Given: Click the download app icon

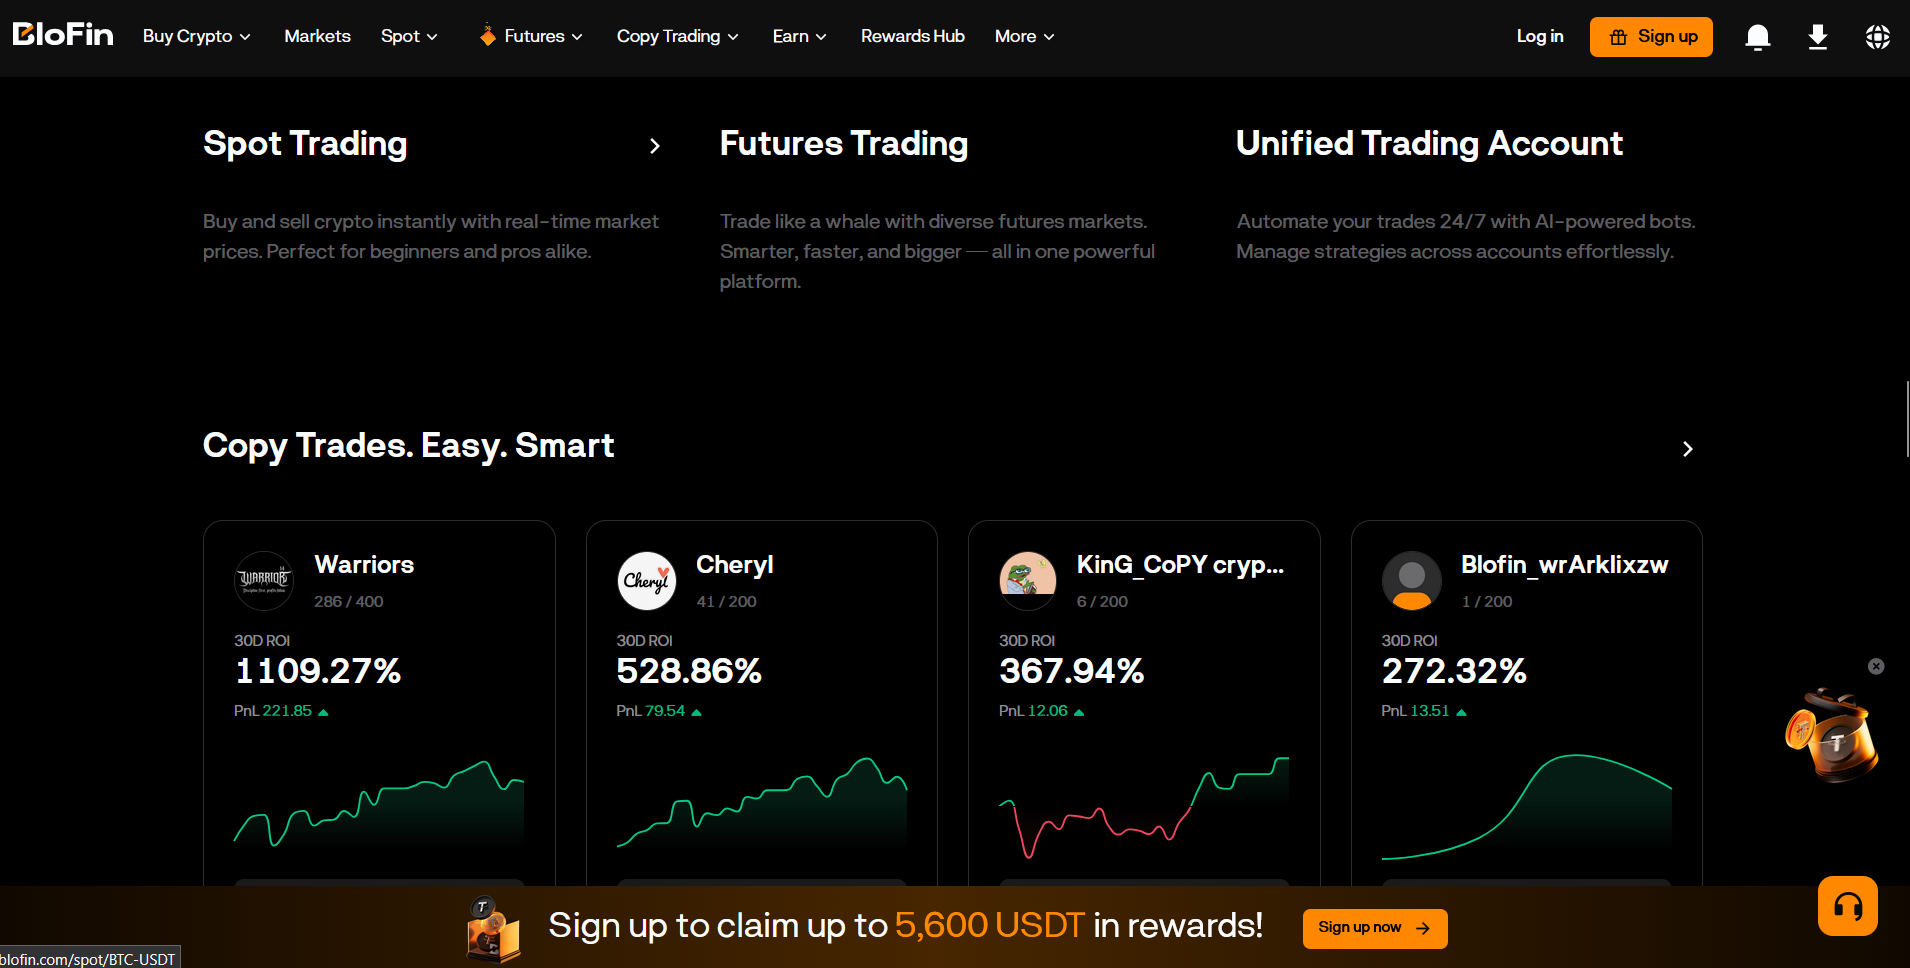Looking at the screenshot, I should (1818, 37).
